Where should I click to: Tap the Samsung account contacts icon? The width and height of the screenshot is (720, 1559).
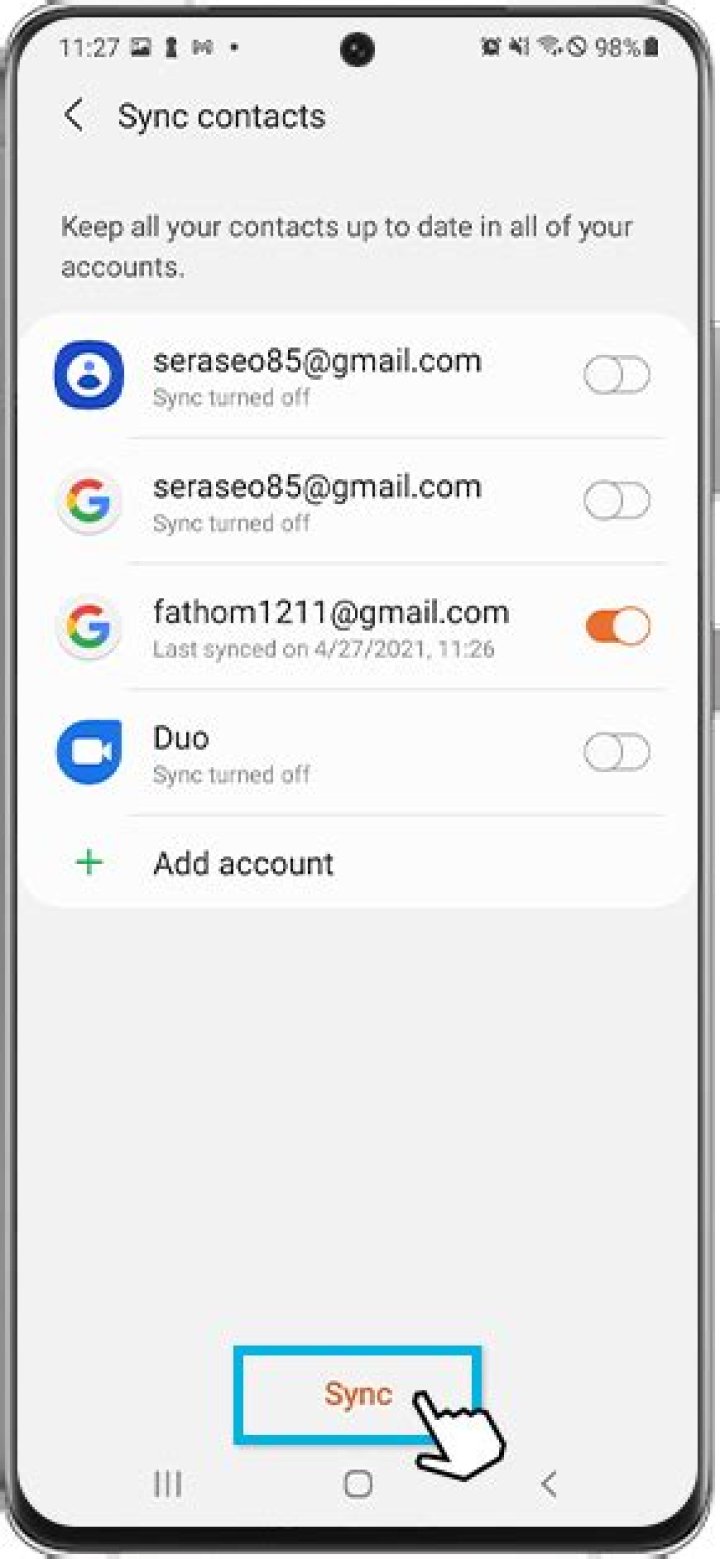click(x=89, y=375)
